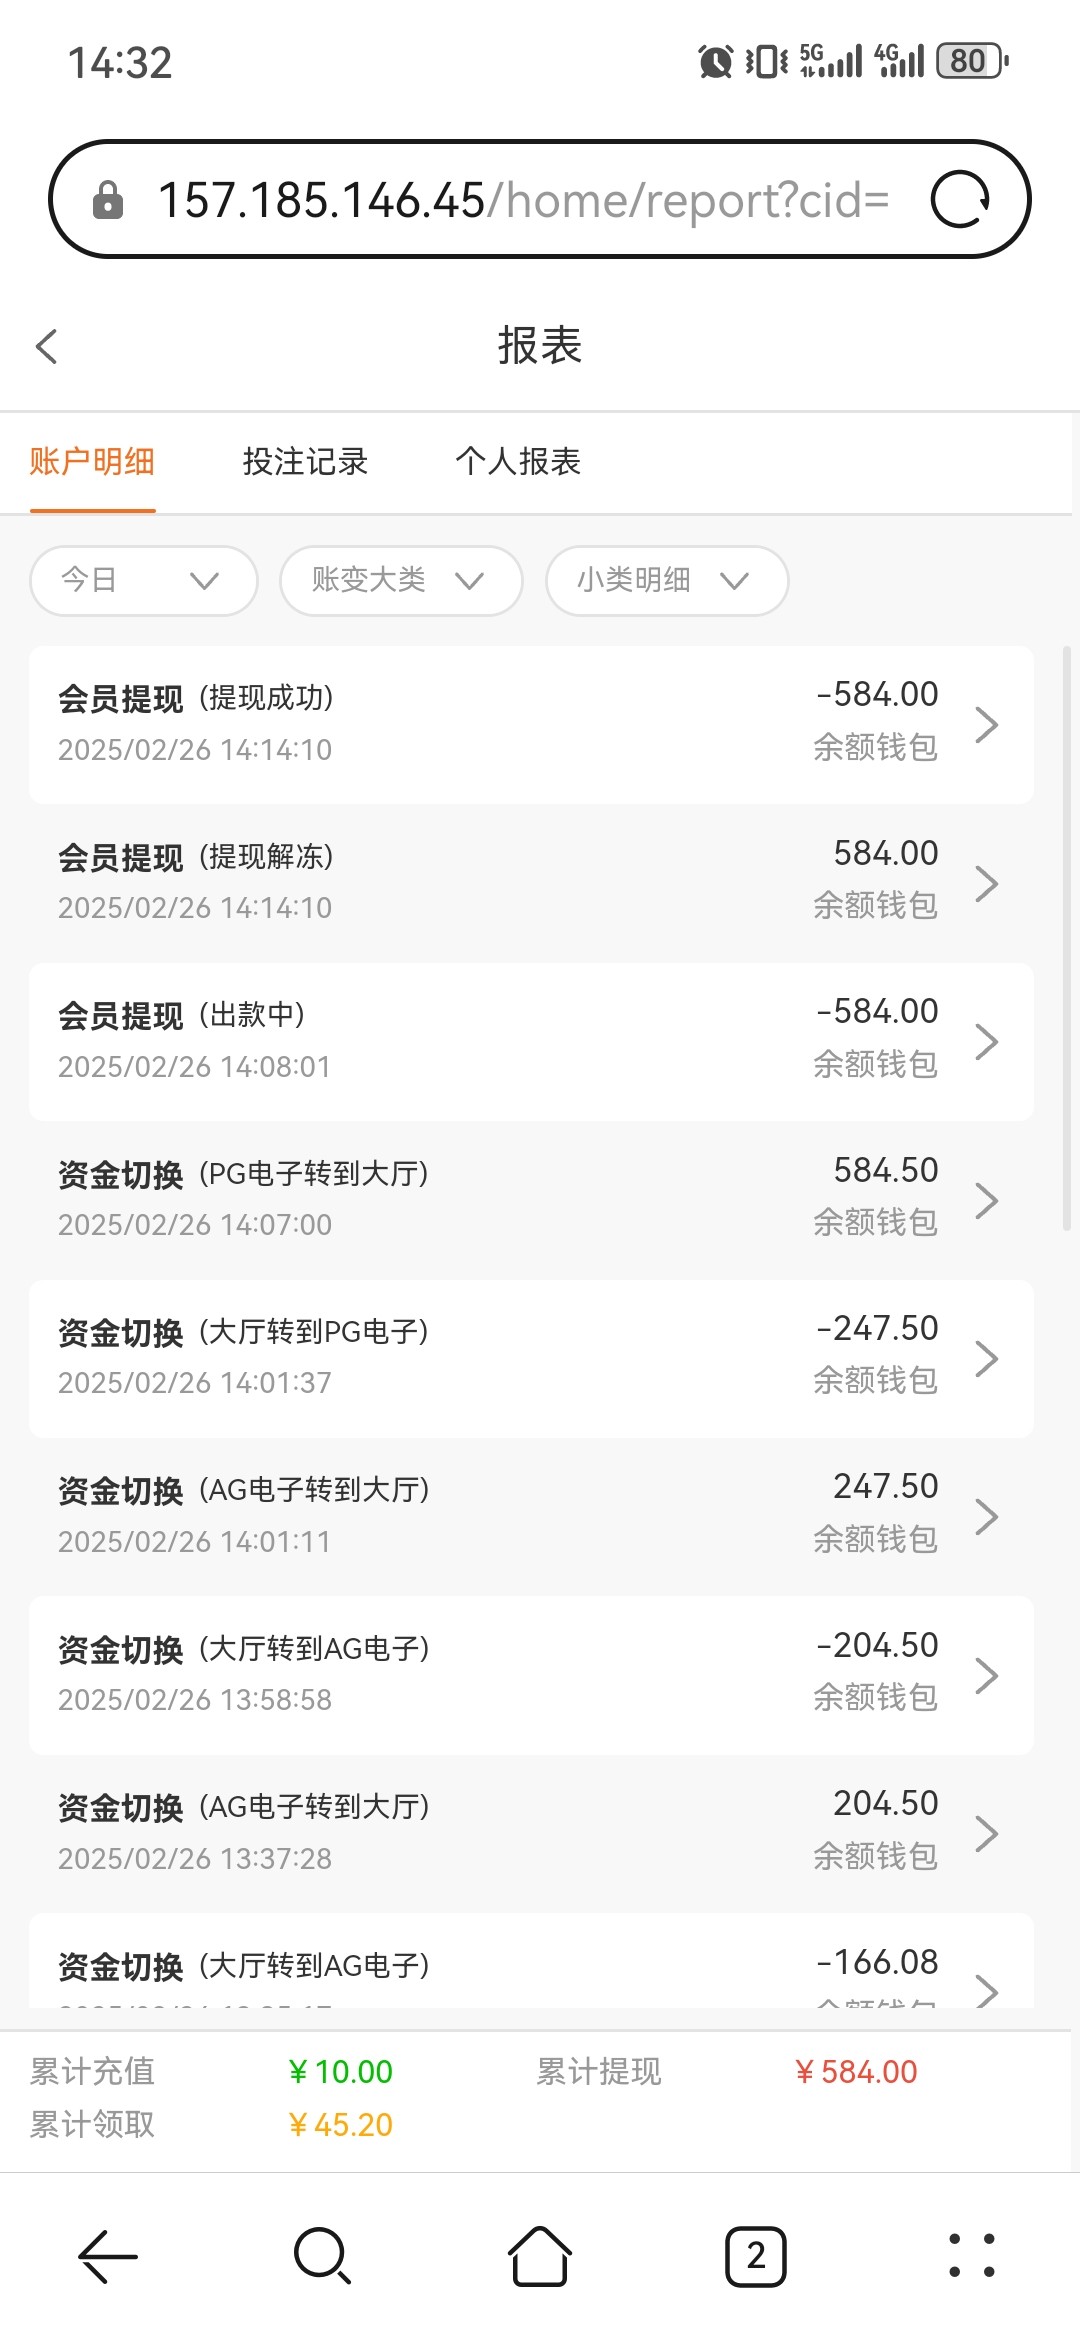
Task: Open the PG电子转到大厅 transfer of 584.50
Action: point(530,1199)
